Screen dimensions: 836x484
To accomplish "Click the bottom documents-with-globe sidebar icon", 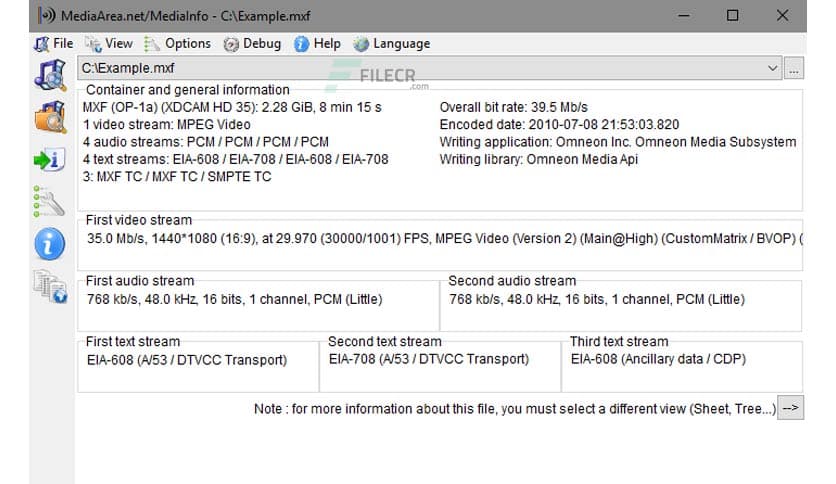I will [49, 286].
